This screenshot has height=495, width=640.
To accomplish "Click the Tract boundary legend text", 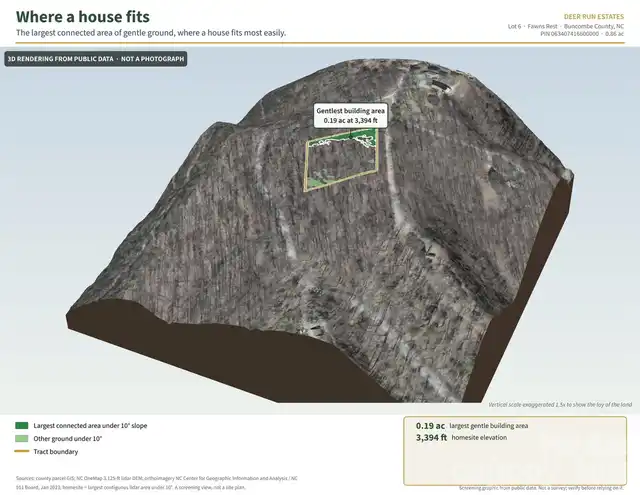I will (x=56, y=452).
